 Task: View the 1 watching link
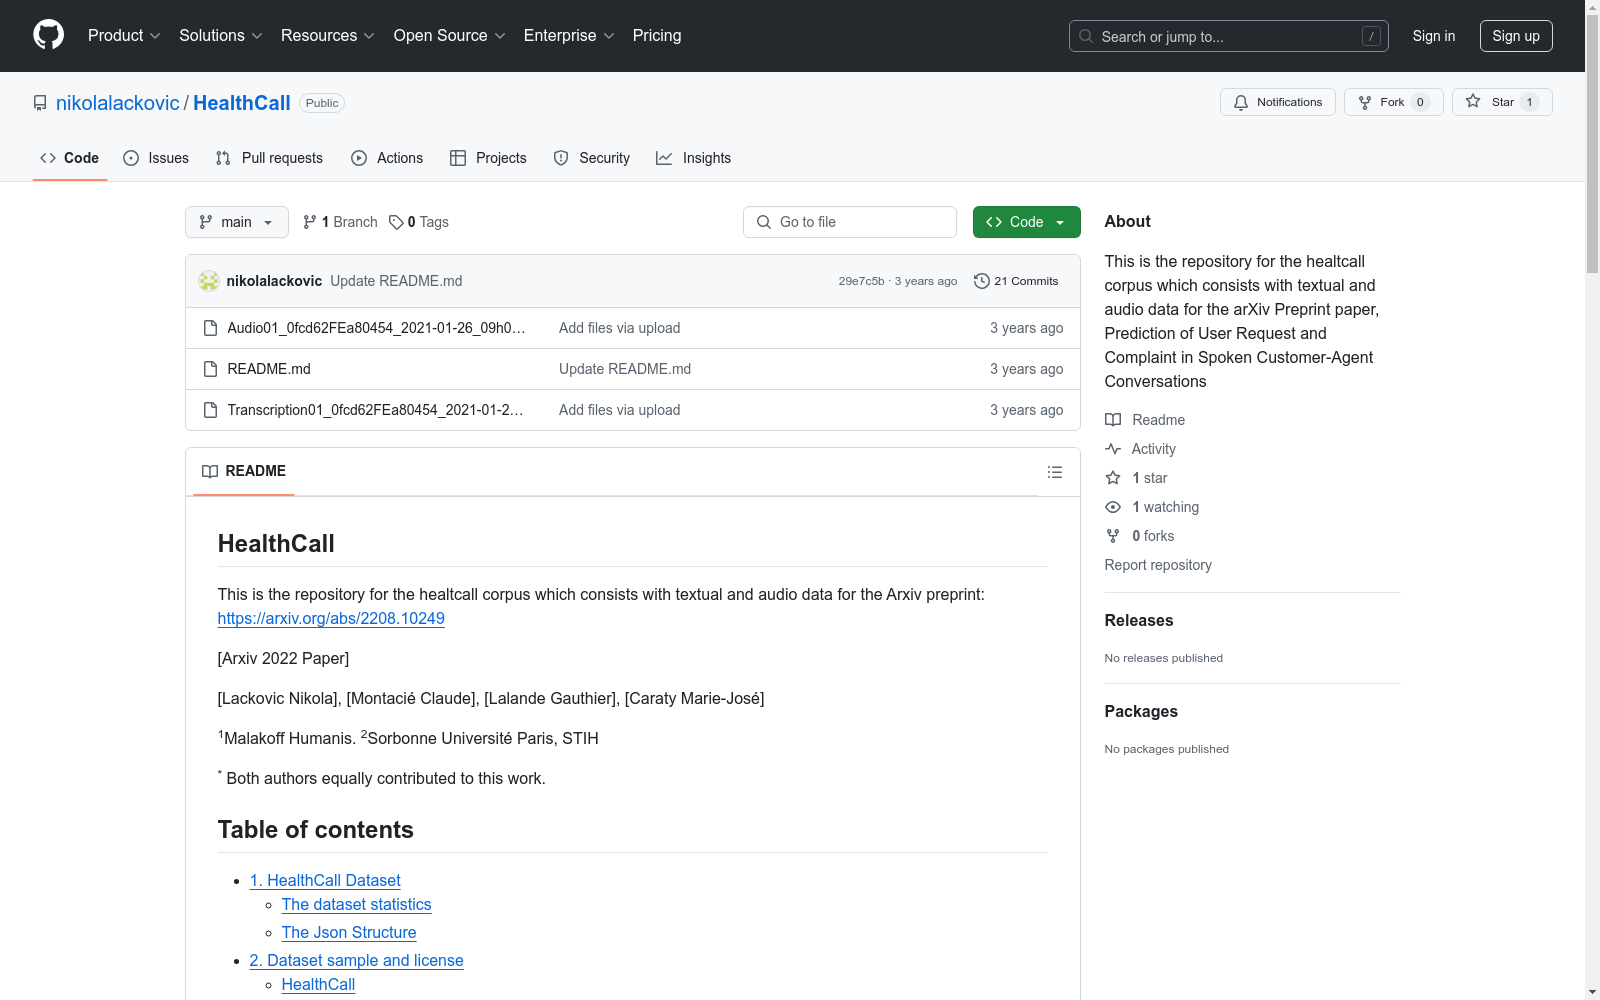click(1152, 507)
